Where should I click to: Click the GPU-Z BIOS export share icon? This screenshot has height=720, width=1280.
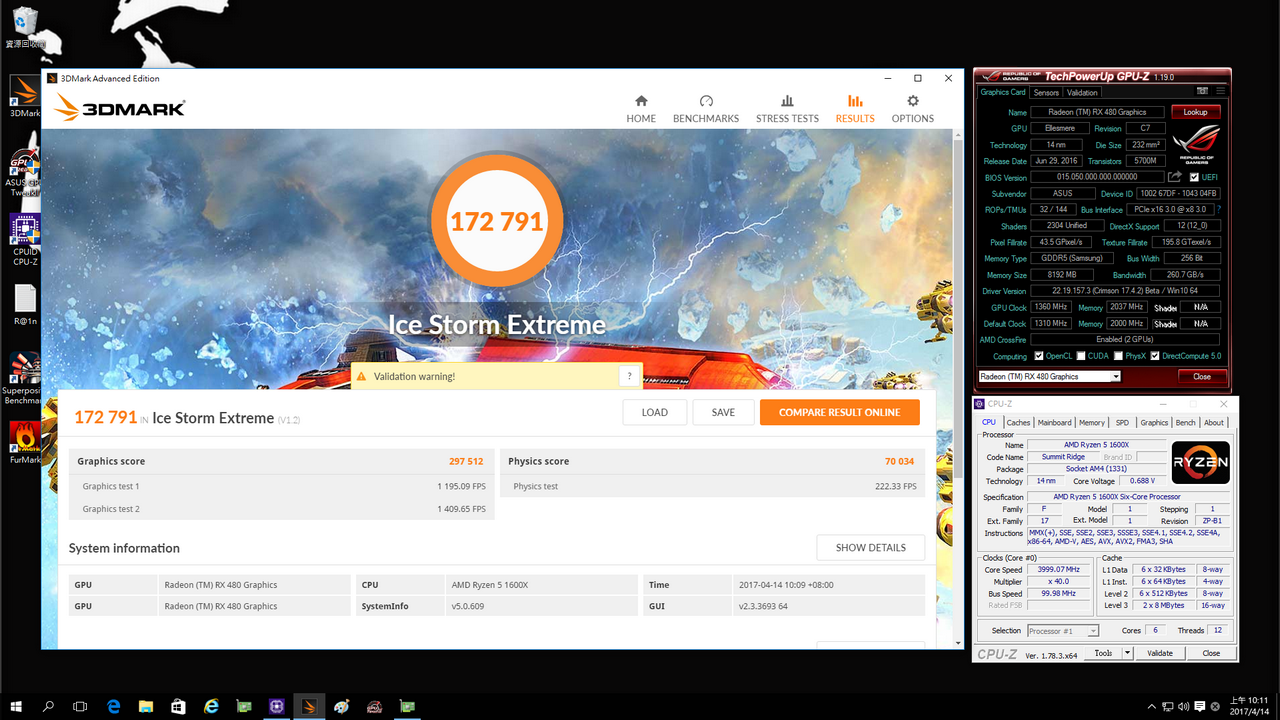point(1175,177)
